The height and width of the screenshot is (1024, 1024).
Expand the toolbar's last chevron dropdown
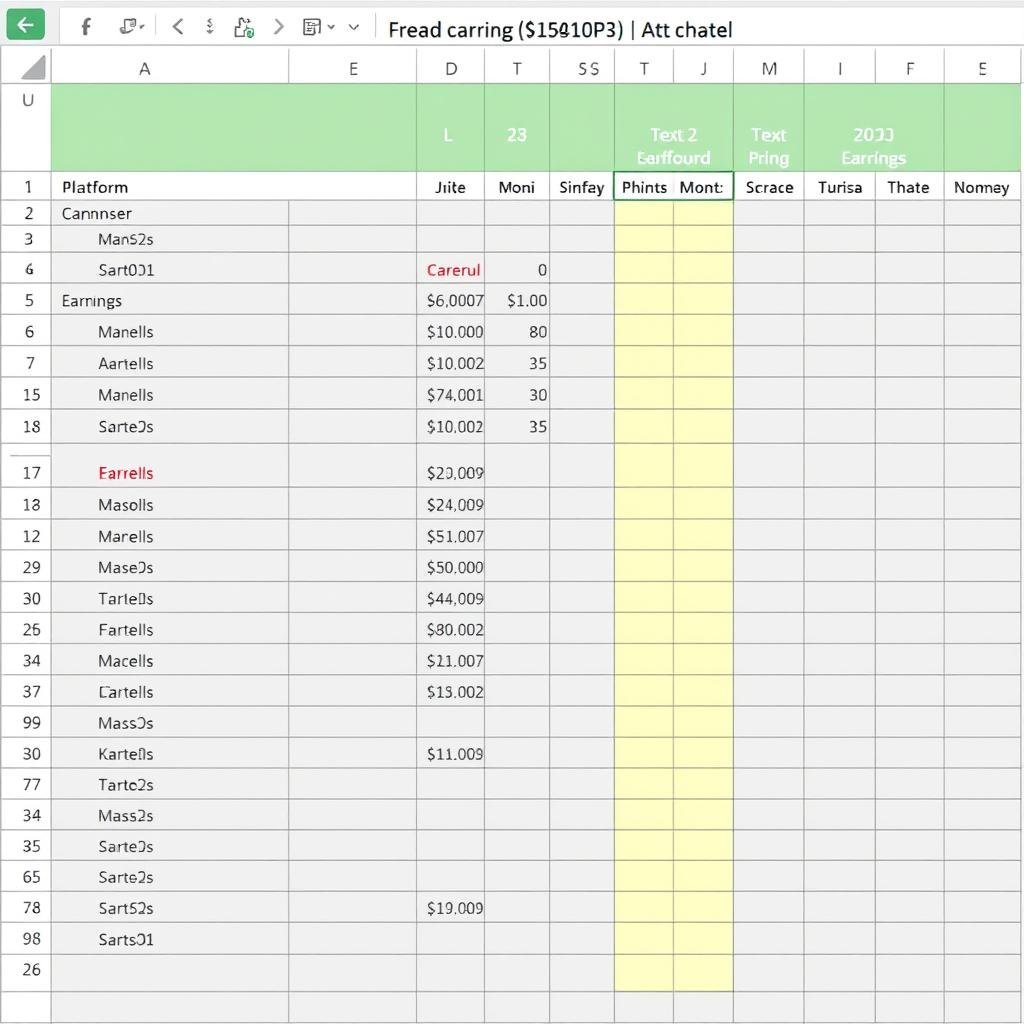[353, 27]
